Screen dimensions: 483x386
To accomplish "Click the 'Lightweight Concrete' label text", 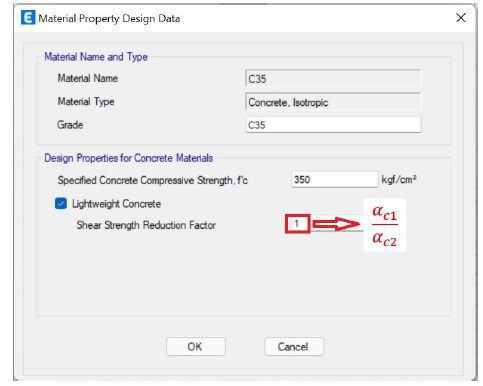I will point(117,204).
